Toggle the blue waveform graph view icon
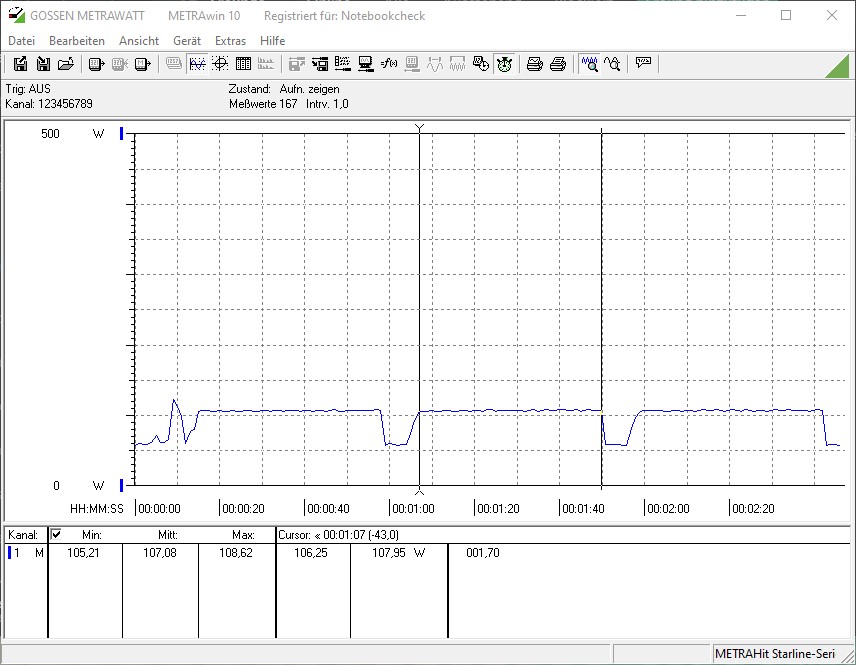856x665 pixels. click(x=197, y=64)
